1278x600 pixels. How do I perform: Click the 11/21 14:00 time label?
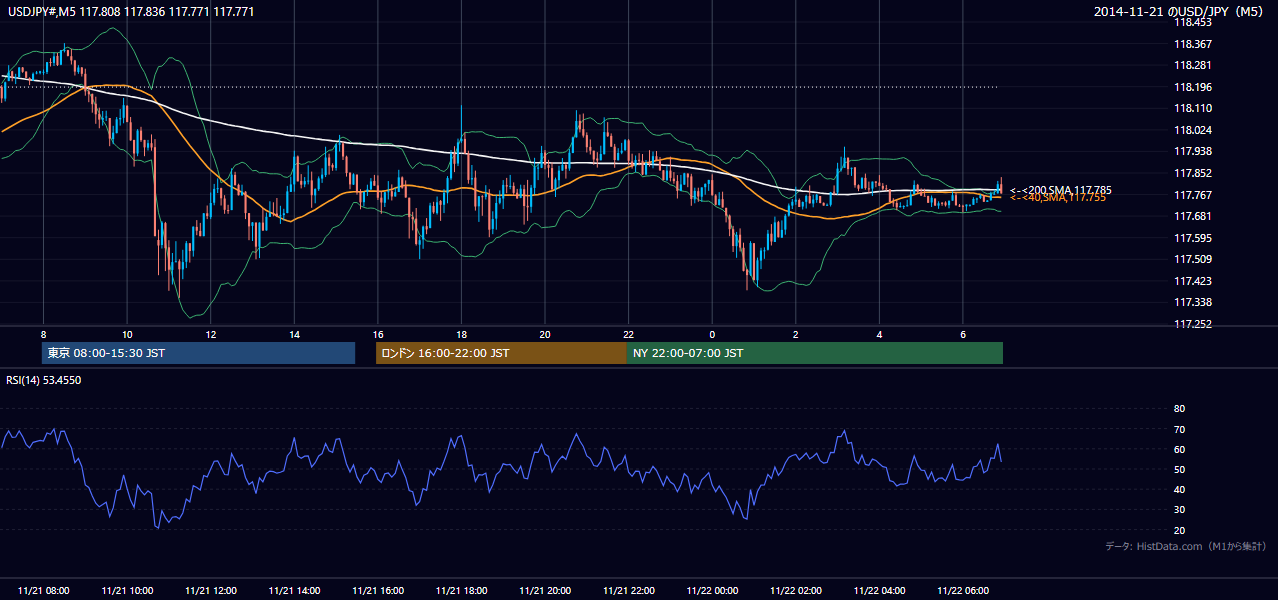pos(294,591)
